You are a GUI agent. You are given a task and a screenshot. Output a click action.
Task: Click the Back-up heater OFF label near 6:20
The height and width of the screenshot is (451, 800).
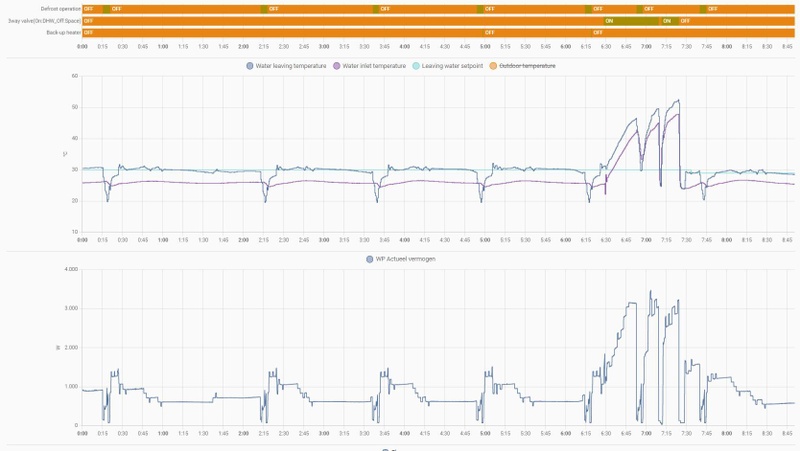tap(598, 33)
